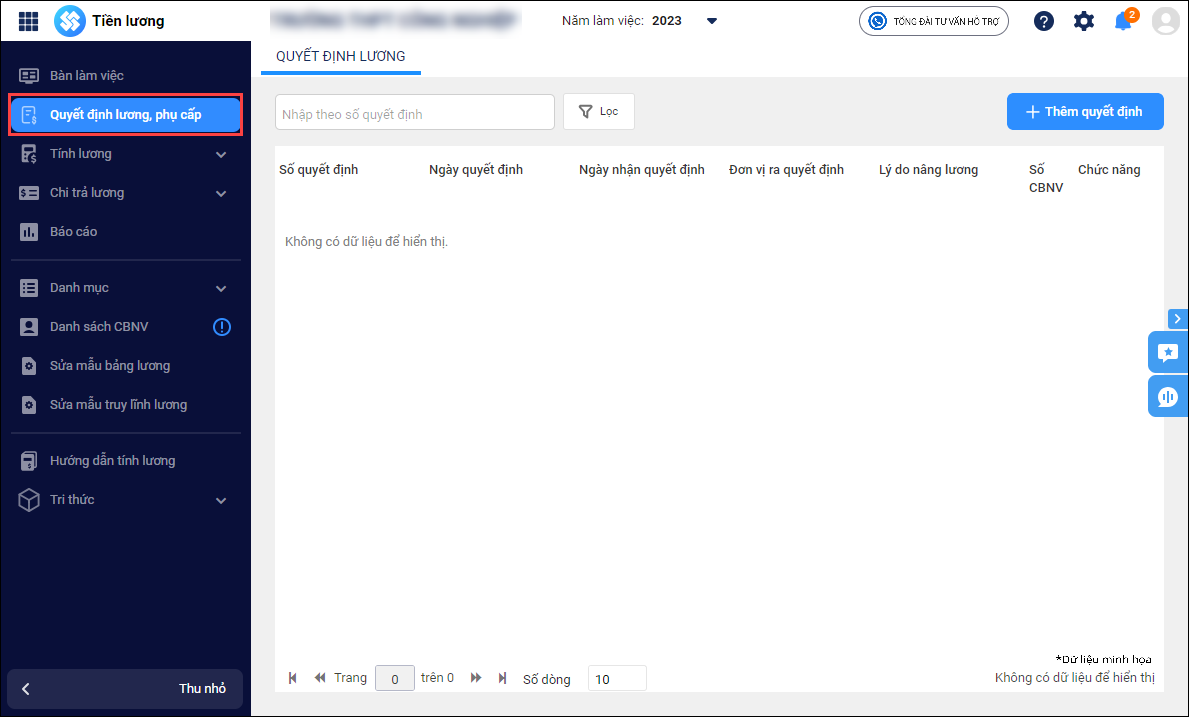Click the Số quyết định column header
Image resolution: width=1189 pixels, height=717 pixels.
[x=318, y=170]
